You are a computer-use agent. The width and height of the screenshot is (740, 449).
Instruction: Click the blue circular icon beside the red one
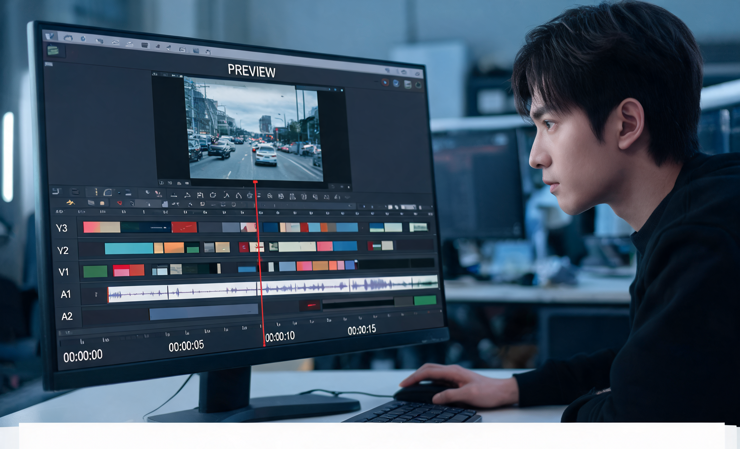click(x=396, y=84)
